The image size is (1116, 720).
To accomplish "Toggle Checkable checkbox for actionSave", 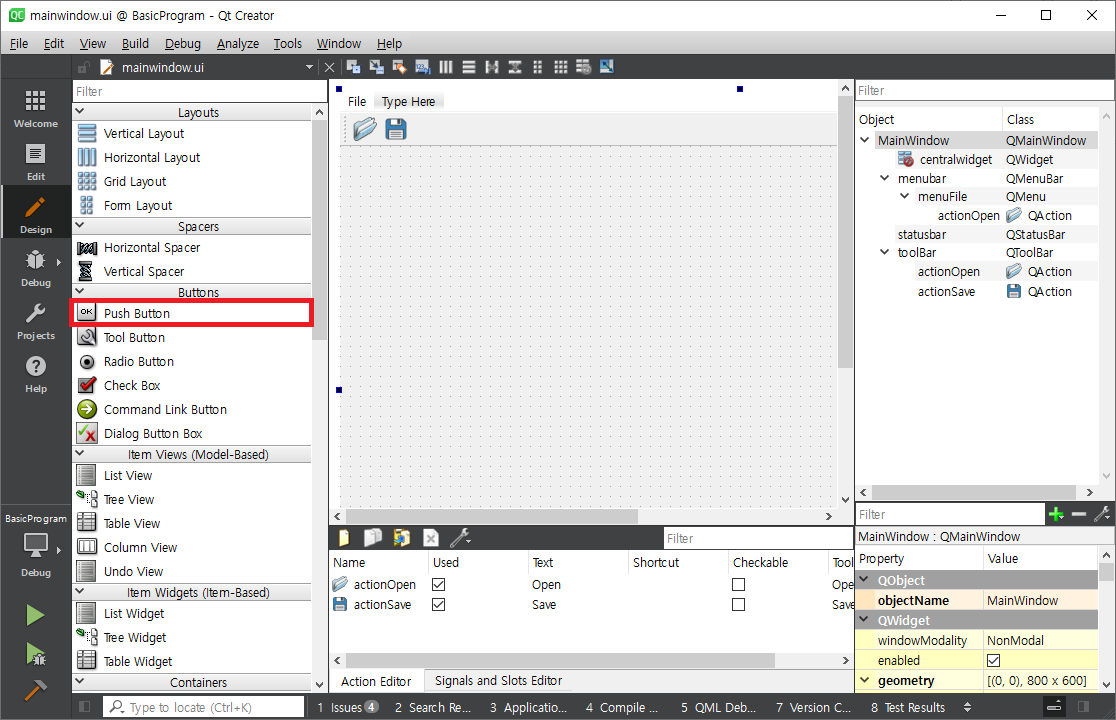I will coord(739,604).
